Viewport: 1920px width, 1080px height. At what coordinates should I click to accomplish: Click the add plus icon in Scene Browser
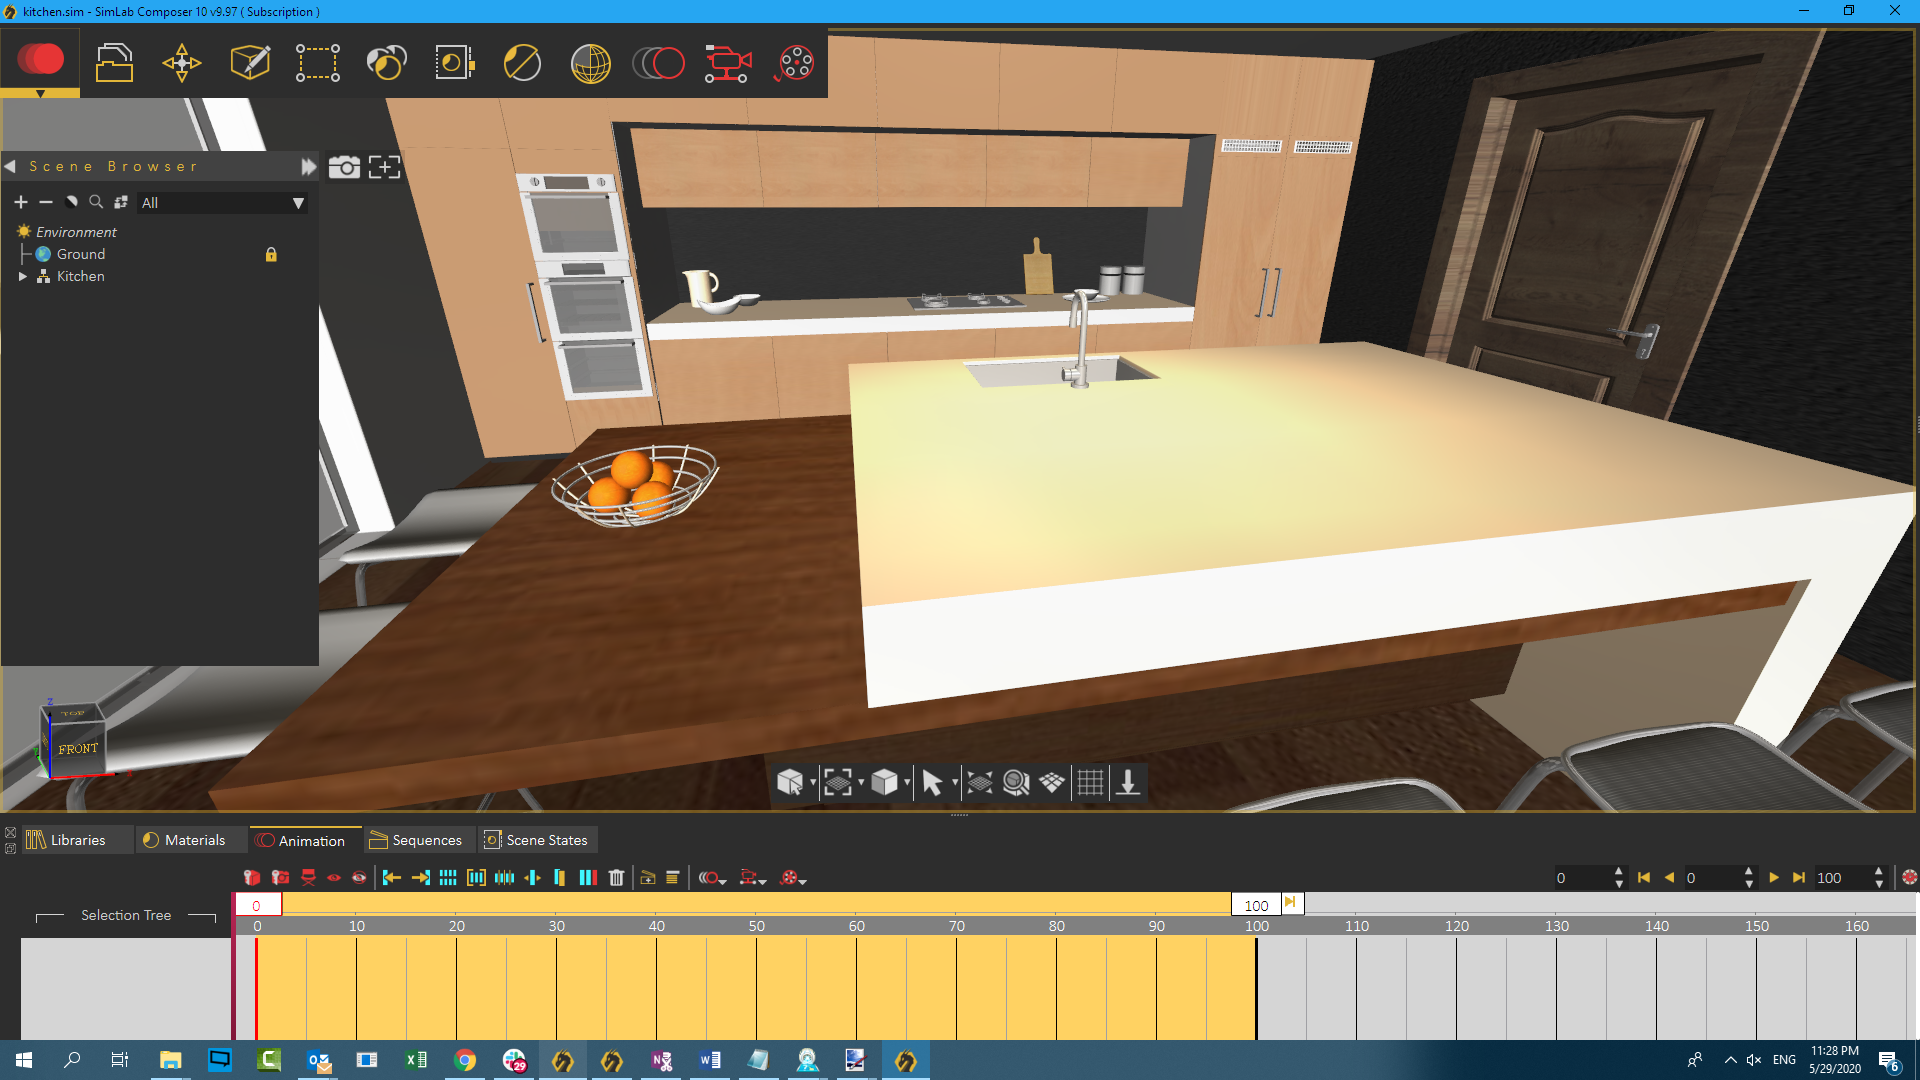click(21, 202)
